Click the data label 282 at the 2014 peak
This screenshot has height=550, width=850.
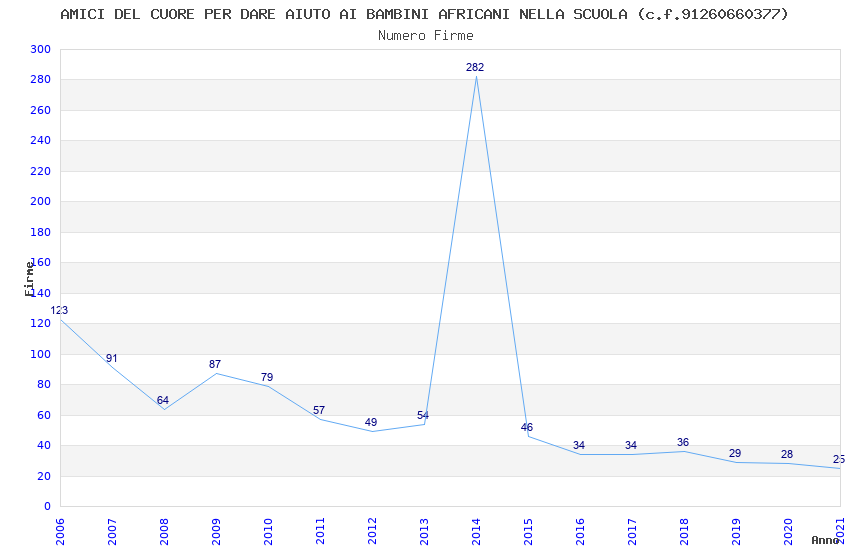click(x=475, y=67)
